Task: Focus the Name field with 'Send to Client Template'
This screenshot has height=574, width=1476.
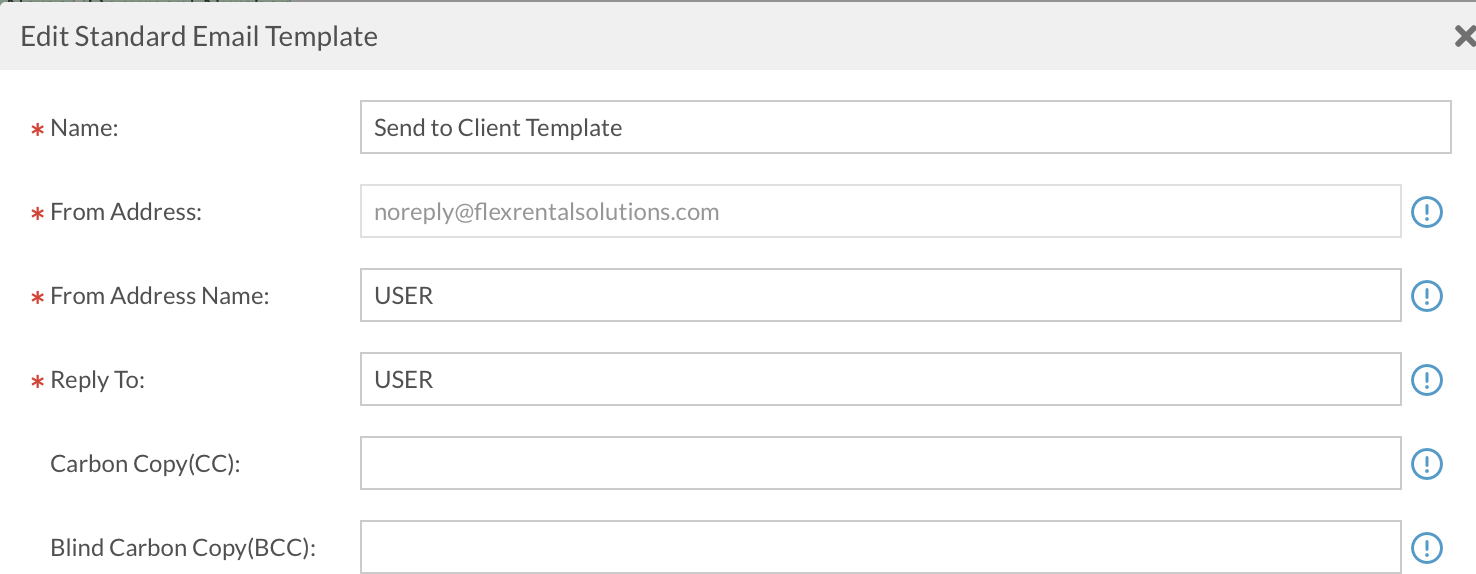Action: (x=905, y=128)
